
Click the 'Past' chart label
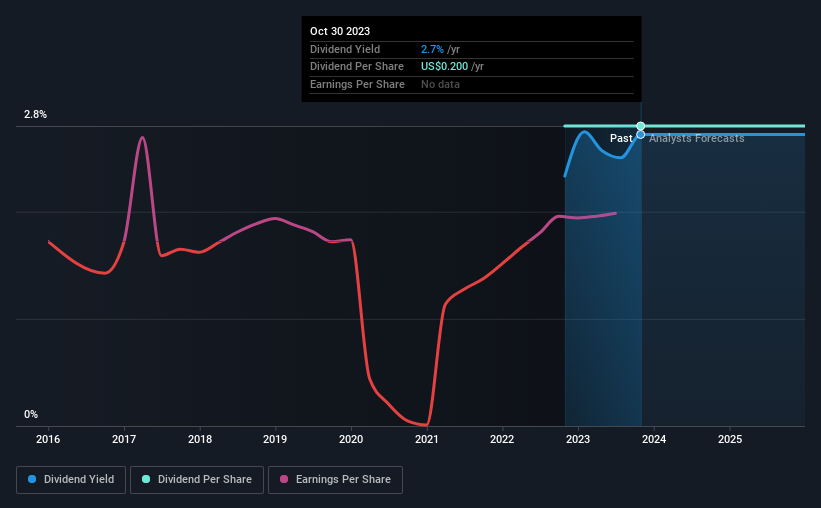click(621, 138)
